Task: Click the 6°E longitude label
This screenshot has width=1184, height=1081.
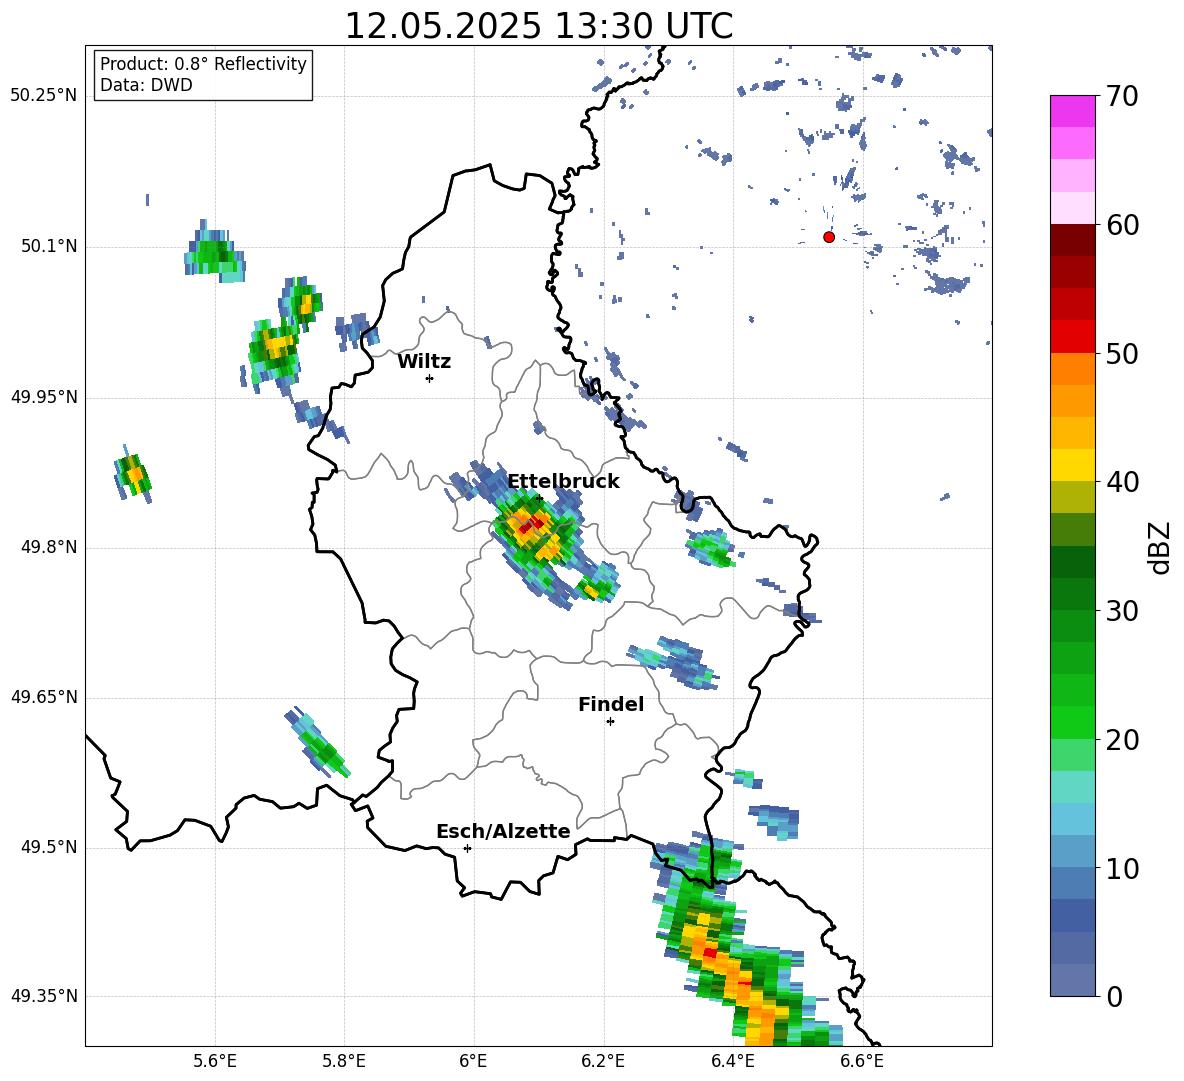Action: (x=473, y=1061)
